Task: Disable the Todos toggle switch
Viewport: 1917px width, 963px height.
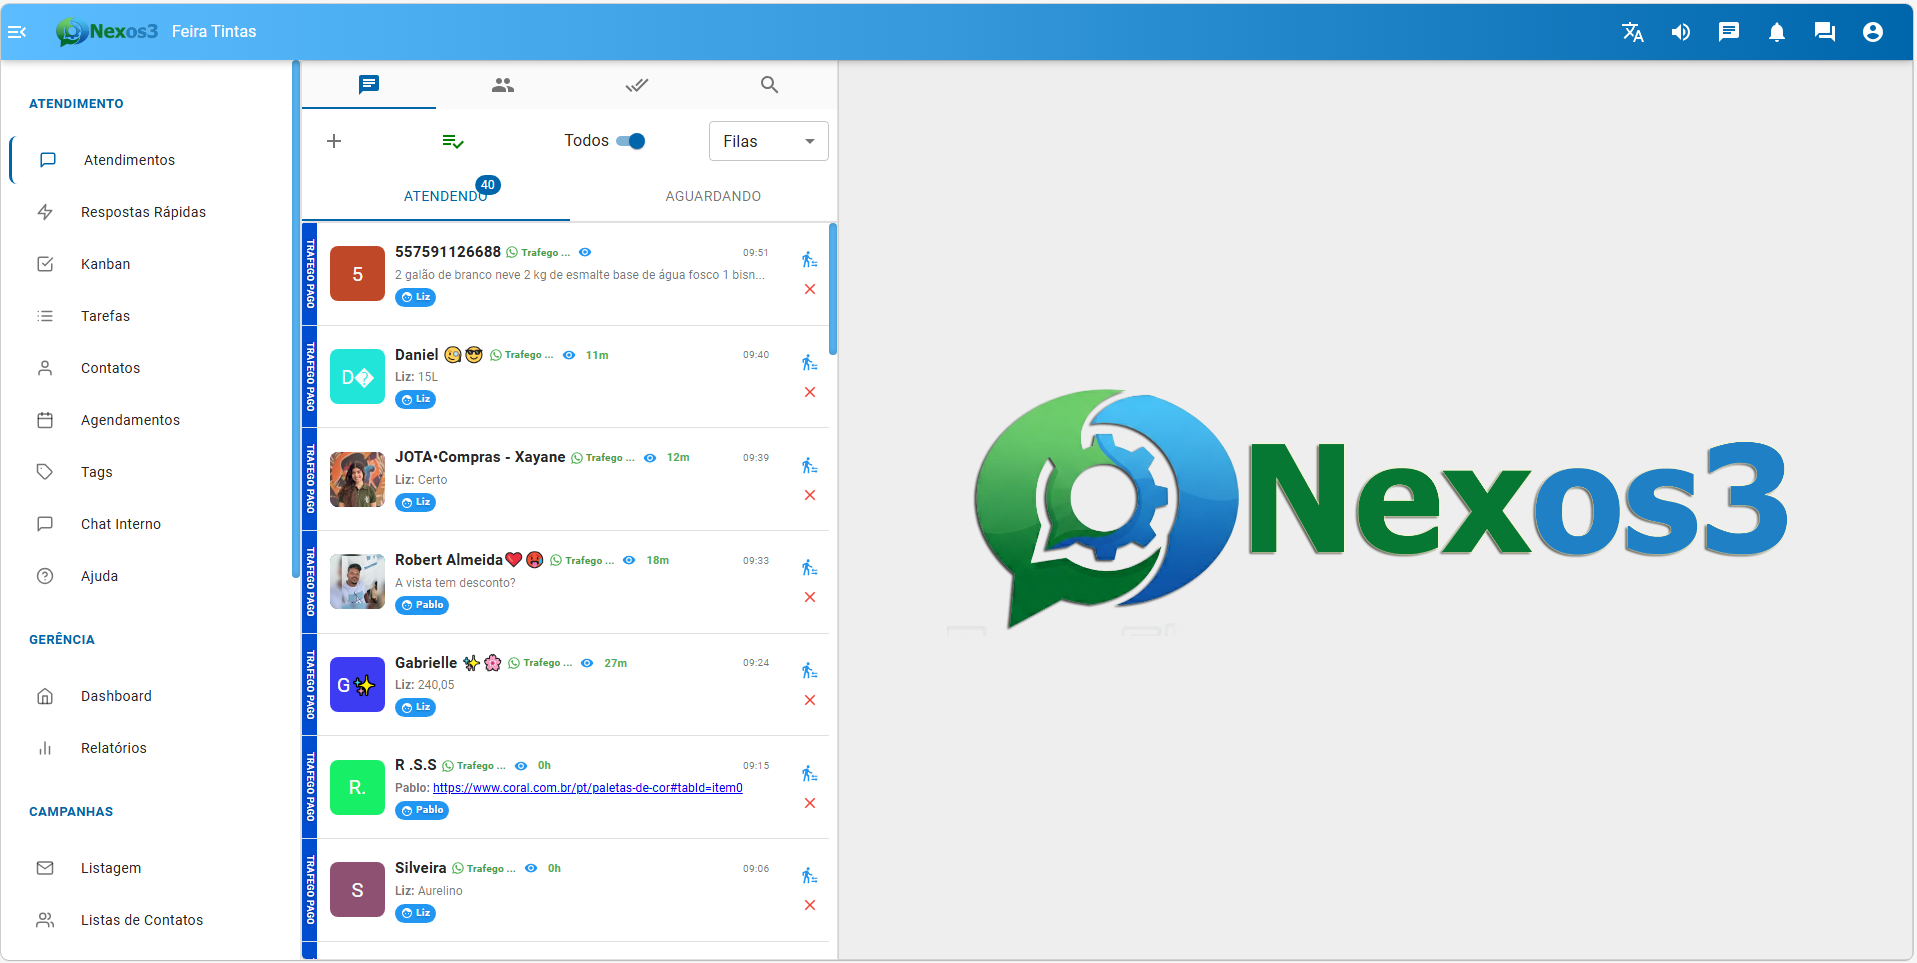Action: (633, 141)
